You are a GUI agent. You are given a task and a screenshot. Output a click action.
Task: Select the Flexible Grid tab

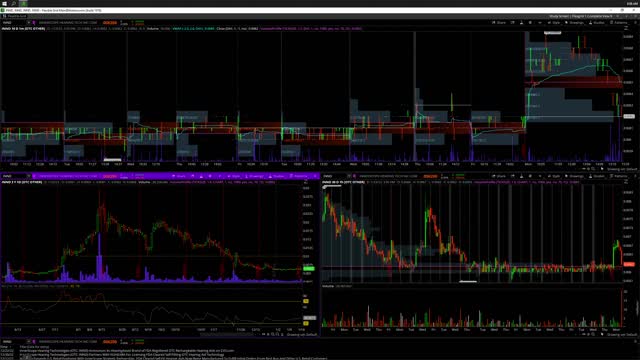point(15,16)
